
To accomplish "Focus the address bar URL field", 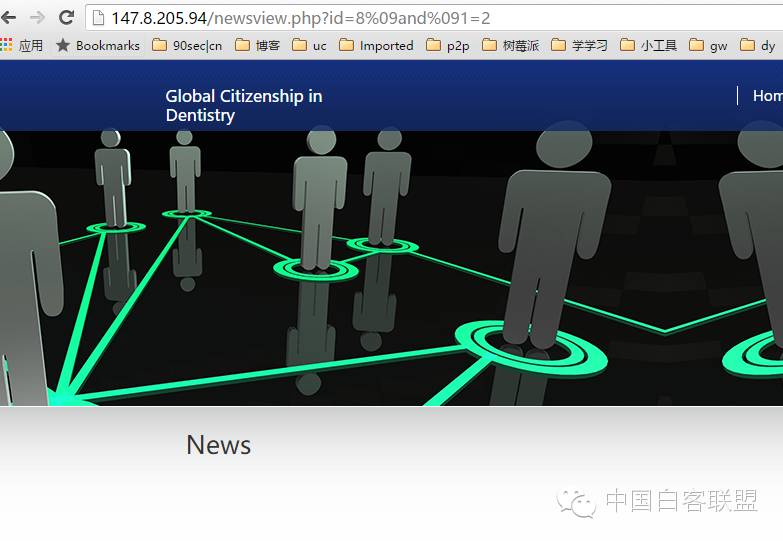I will (434, 18).
